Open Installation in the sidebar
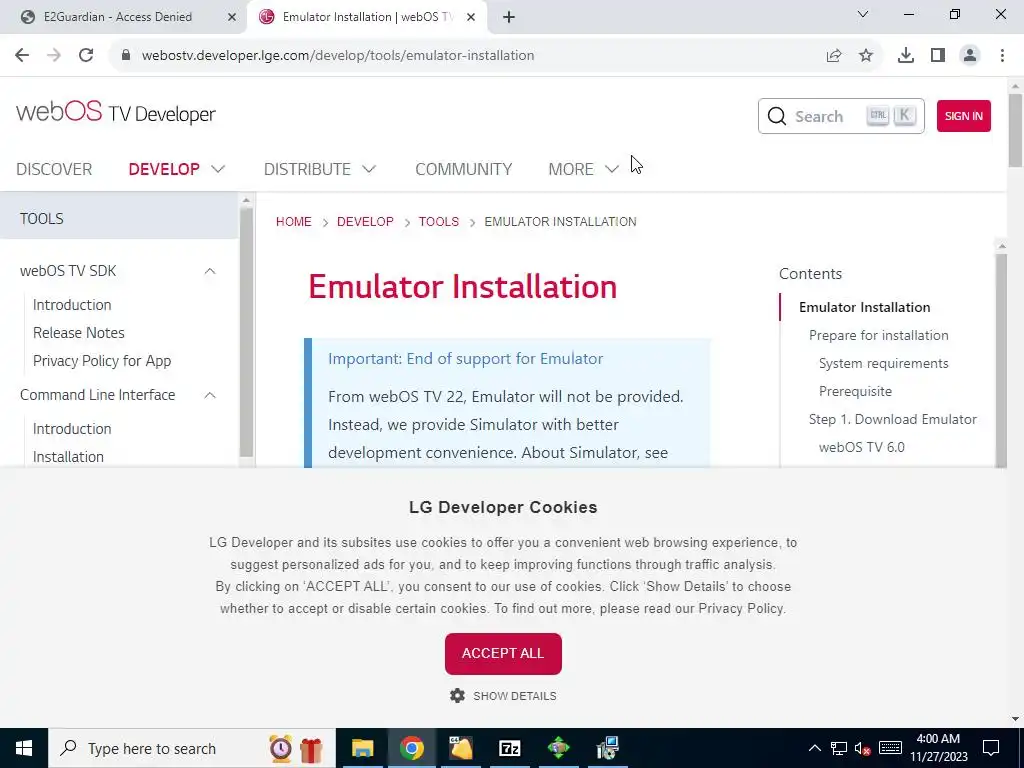The height and width of the screenshot is (768, 1024). pyautogui.click(x=68, y=457)
